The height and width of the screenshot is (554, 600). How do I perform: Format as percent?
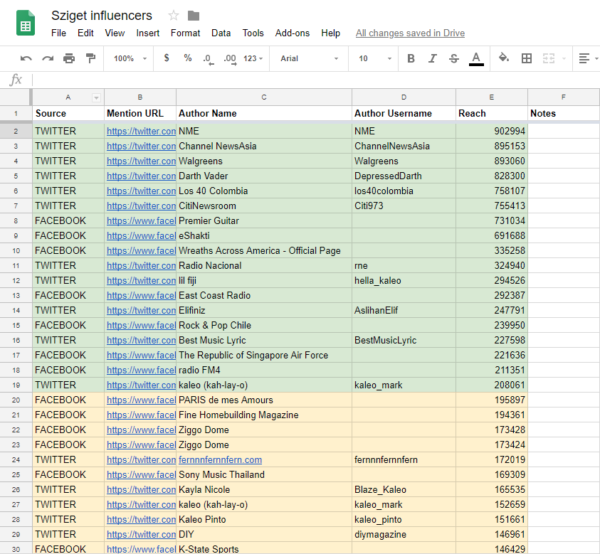(188, 58)
